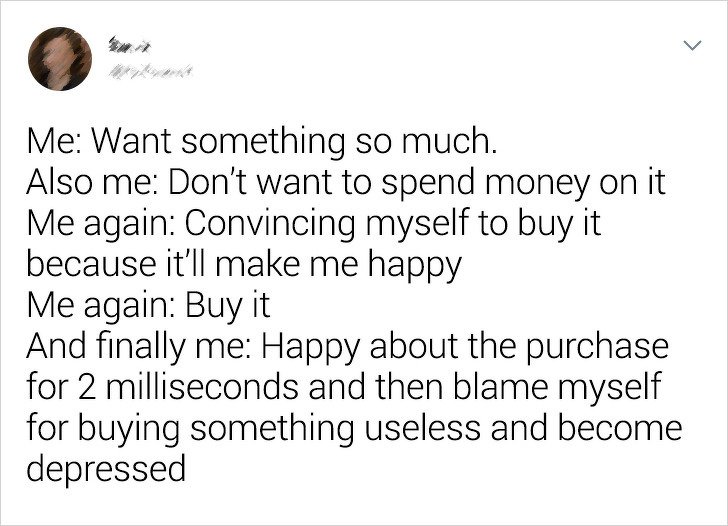Click the final word 'depressed'

click(106, 469)
